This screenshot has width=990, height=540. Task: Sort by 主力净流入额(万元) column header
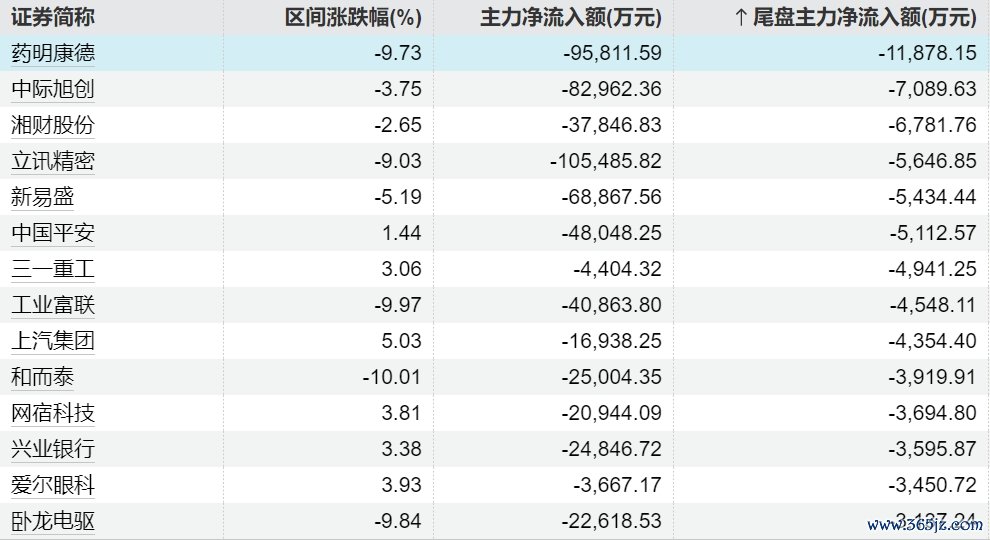click(570, 17)
